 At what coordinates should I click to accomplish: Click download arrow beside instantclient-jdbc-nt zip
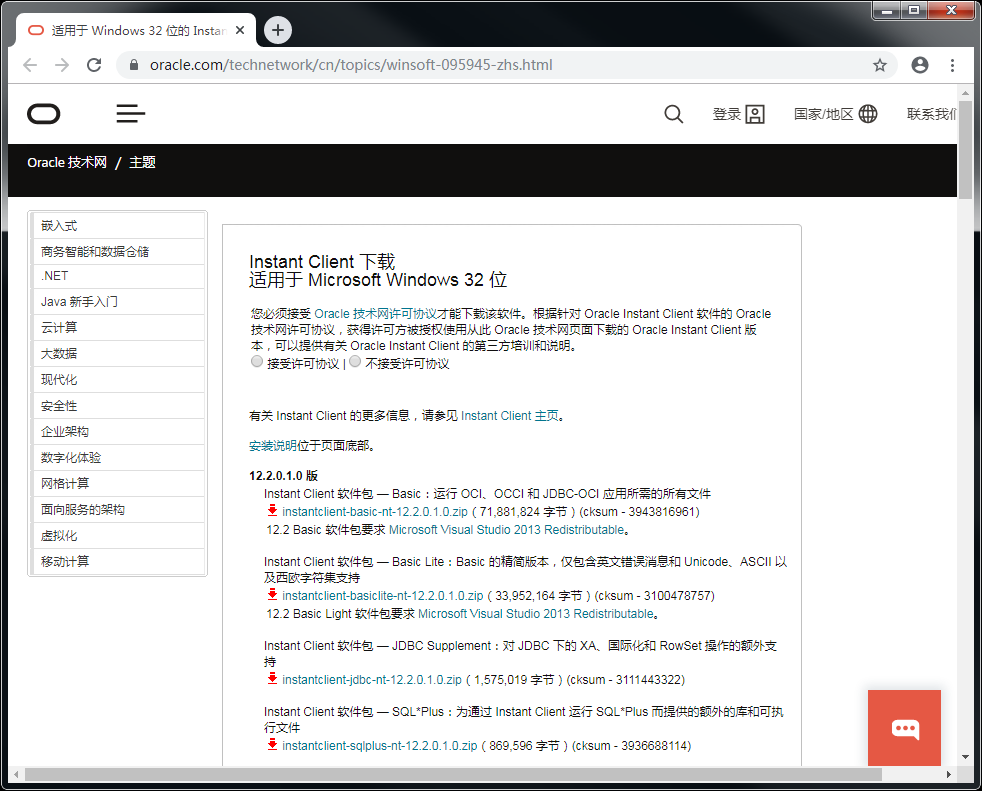click(272, 678)
